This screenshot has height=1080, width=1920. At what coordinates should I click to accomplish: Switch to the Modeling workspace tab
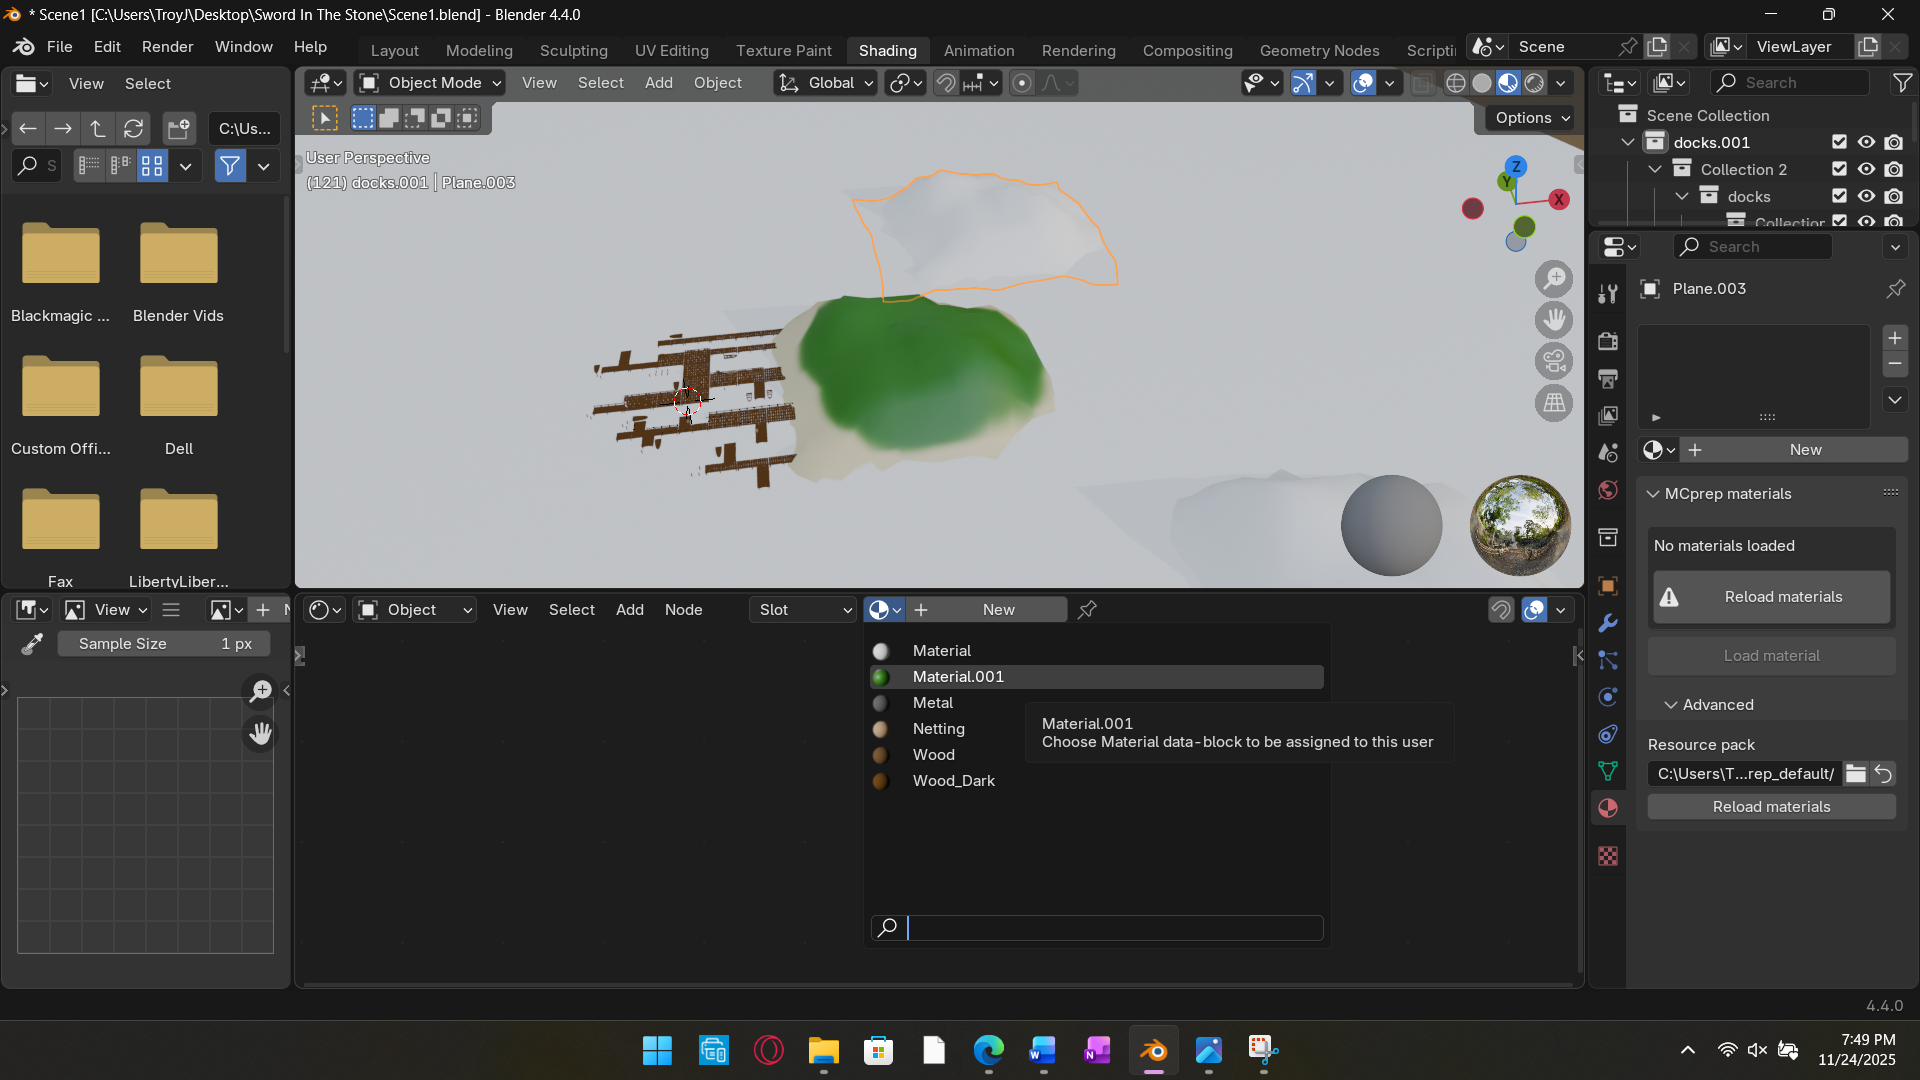[479, 50]
